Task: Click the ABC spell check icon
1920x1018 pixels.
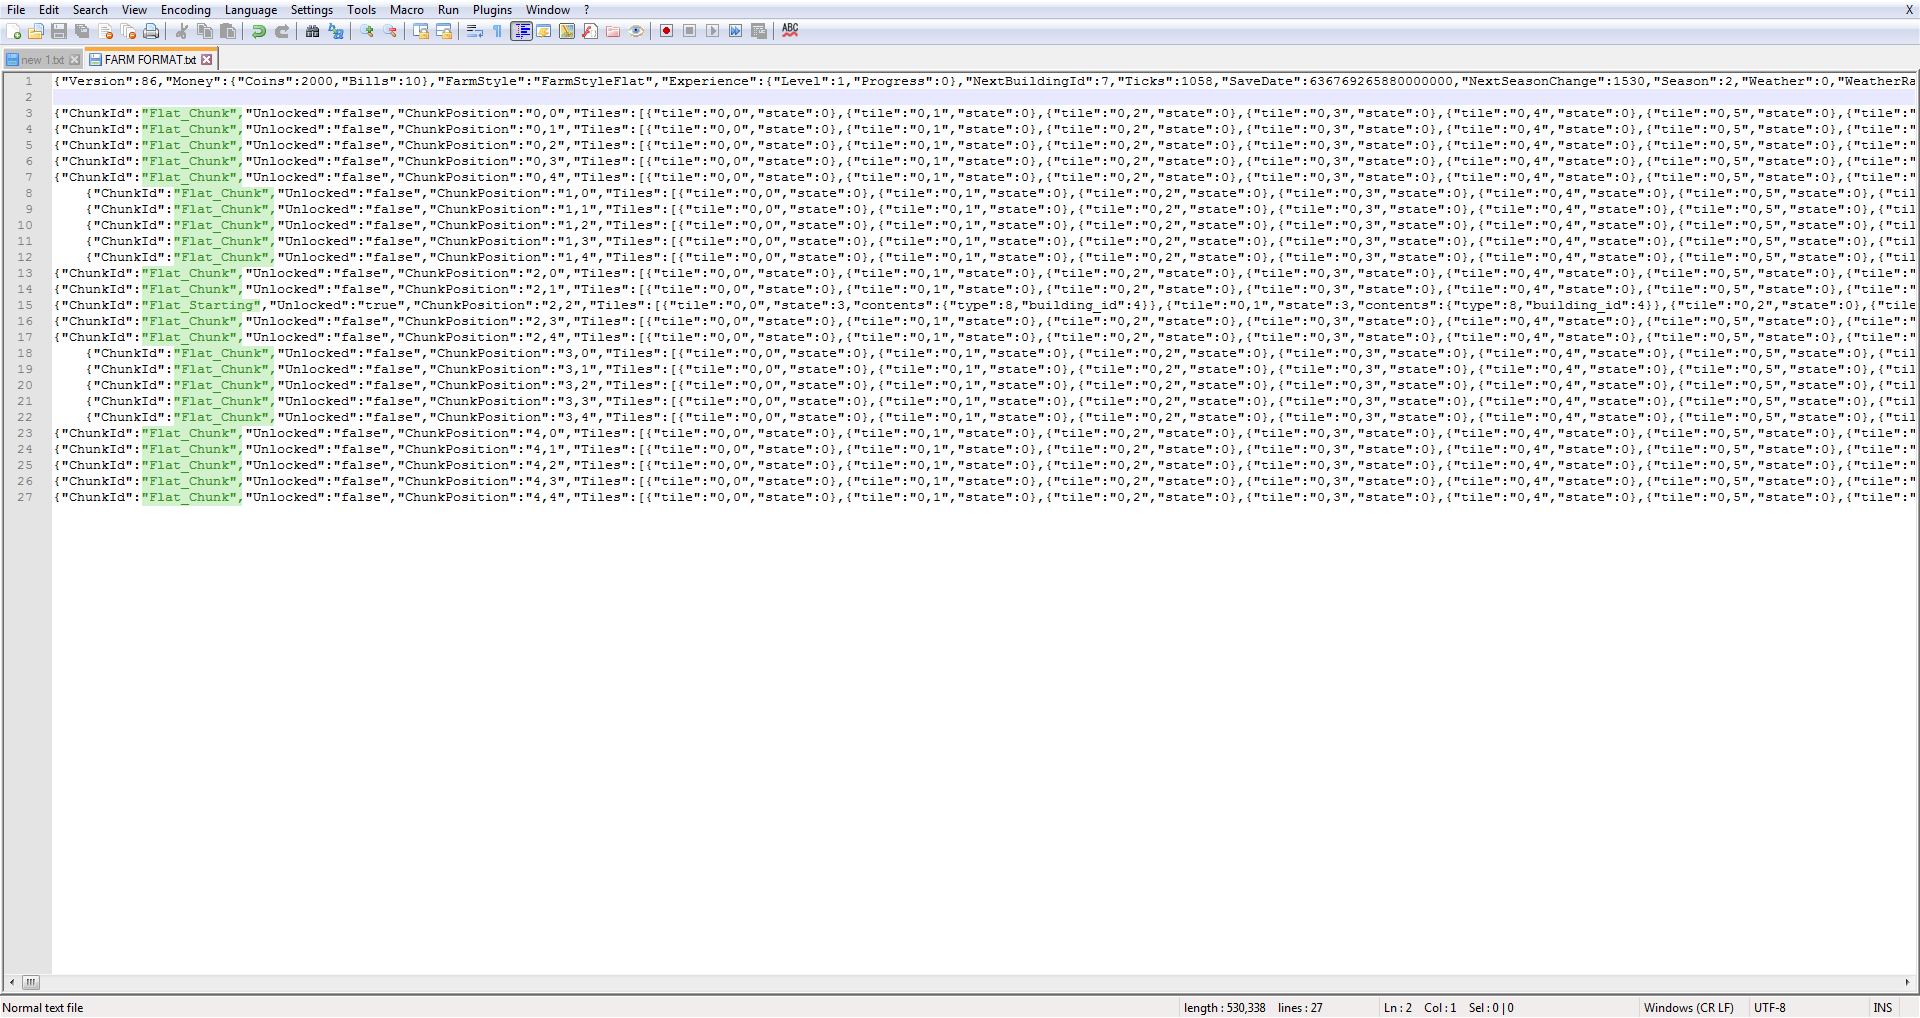Action: click(790, 31)
